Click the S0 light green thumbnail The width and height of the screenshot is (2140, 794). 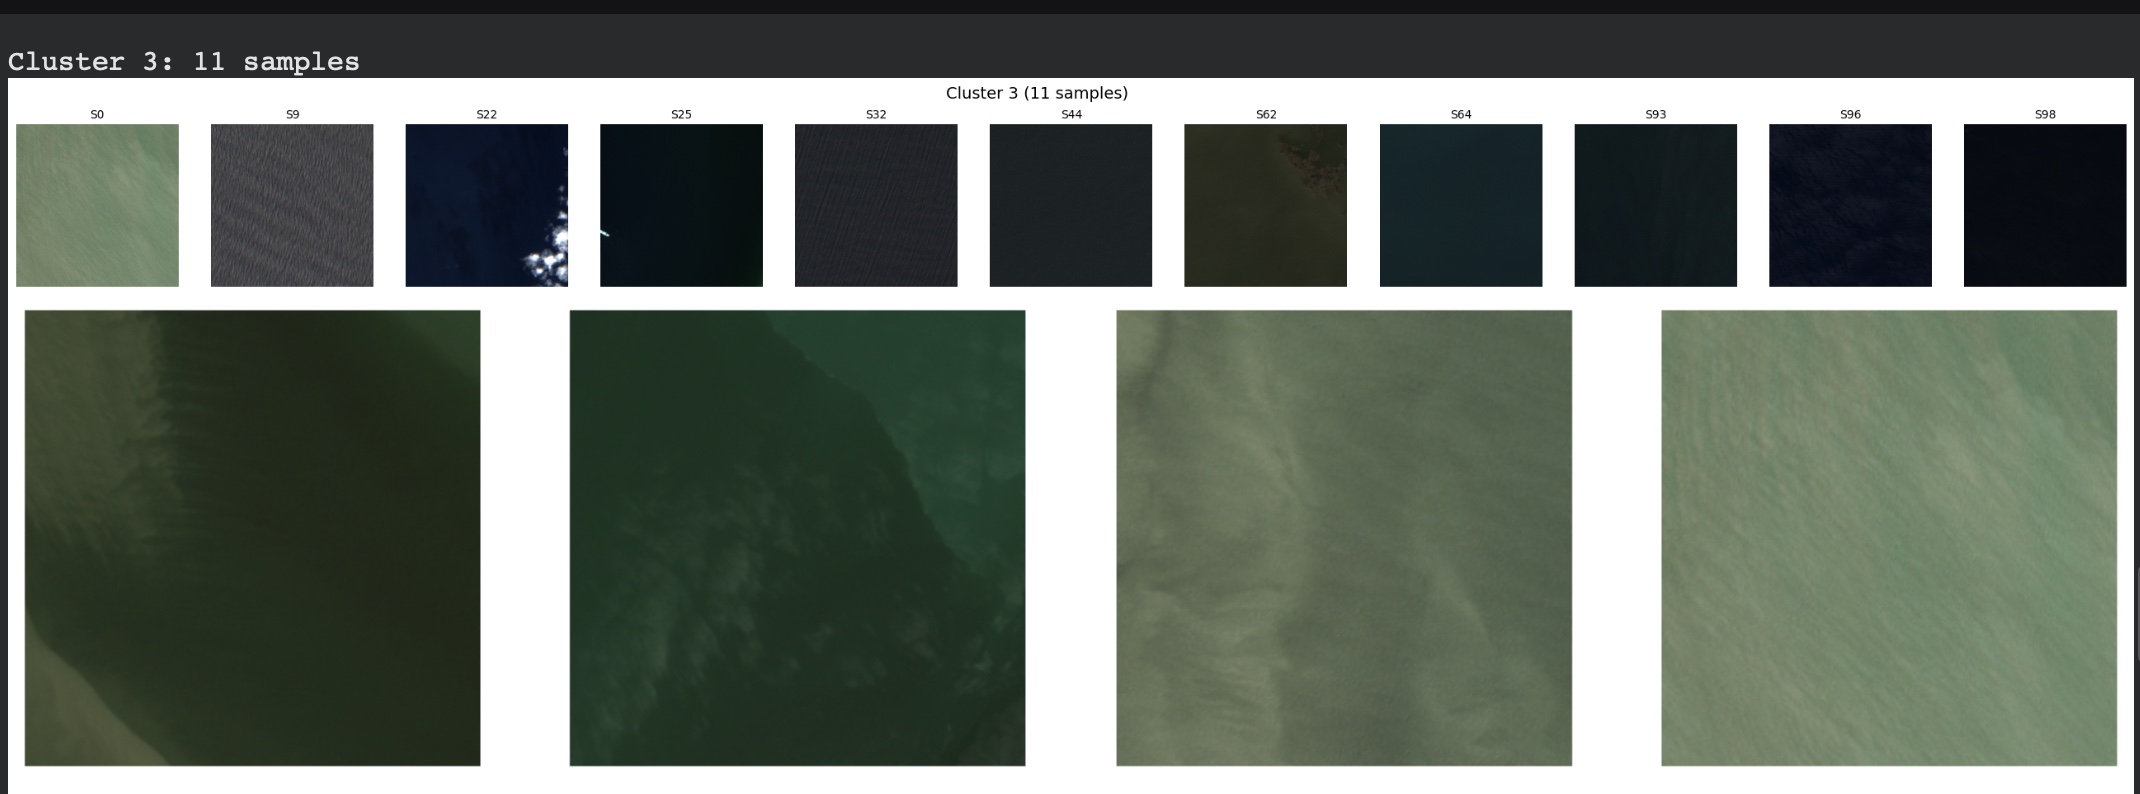click(97, 205)
